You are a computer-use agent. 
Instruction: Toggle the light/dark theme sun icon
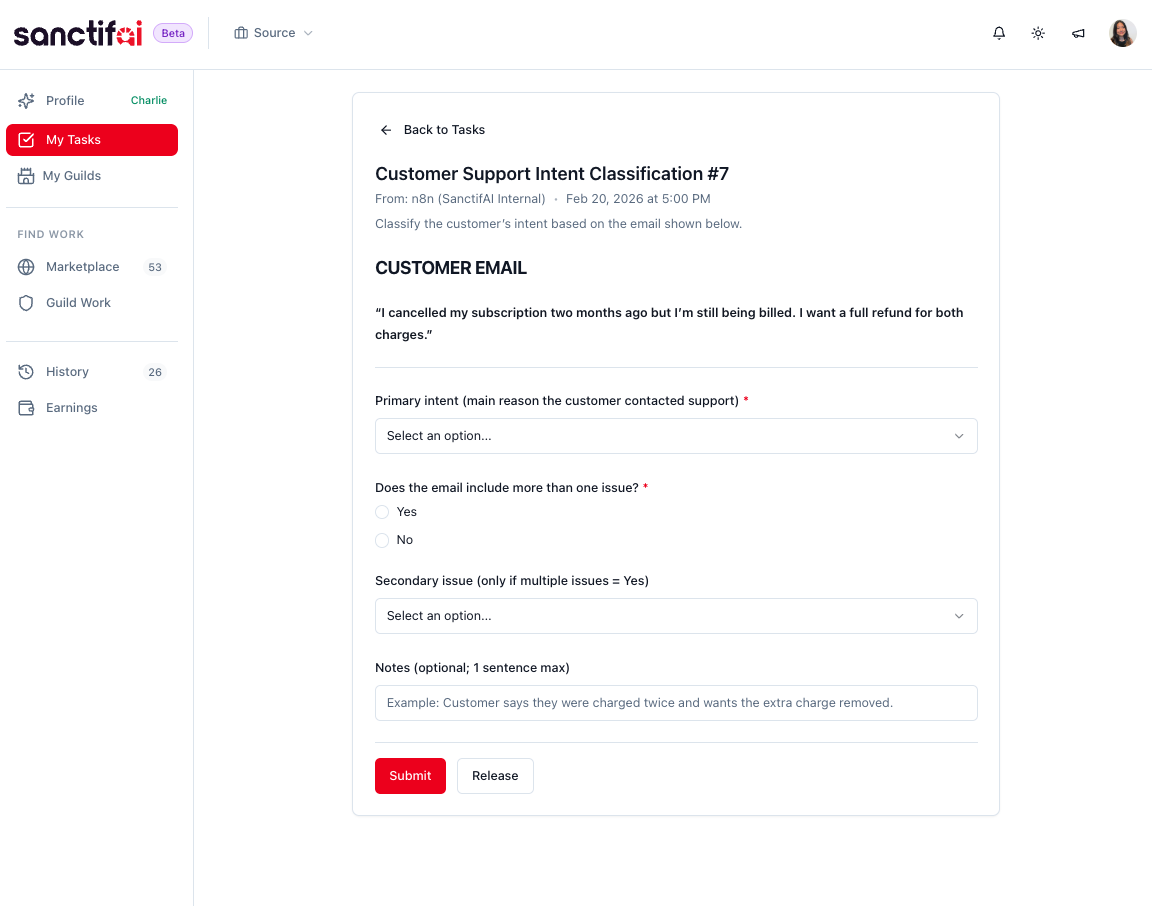pos(1038,33)
